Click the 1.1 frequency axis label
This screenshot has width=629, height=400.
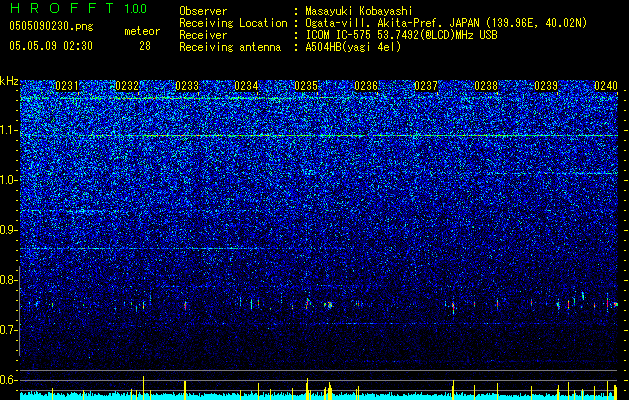point(9,130)
